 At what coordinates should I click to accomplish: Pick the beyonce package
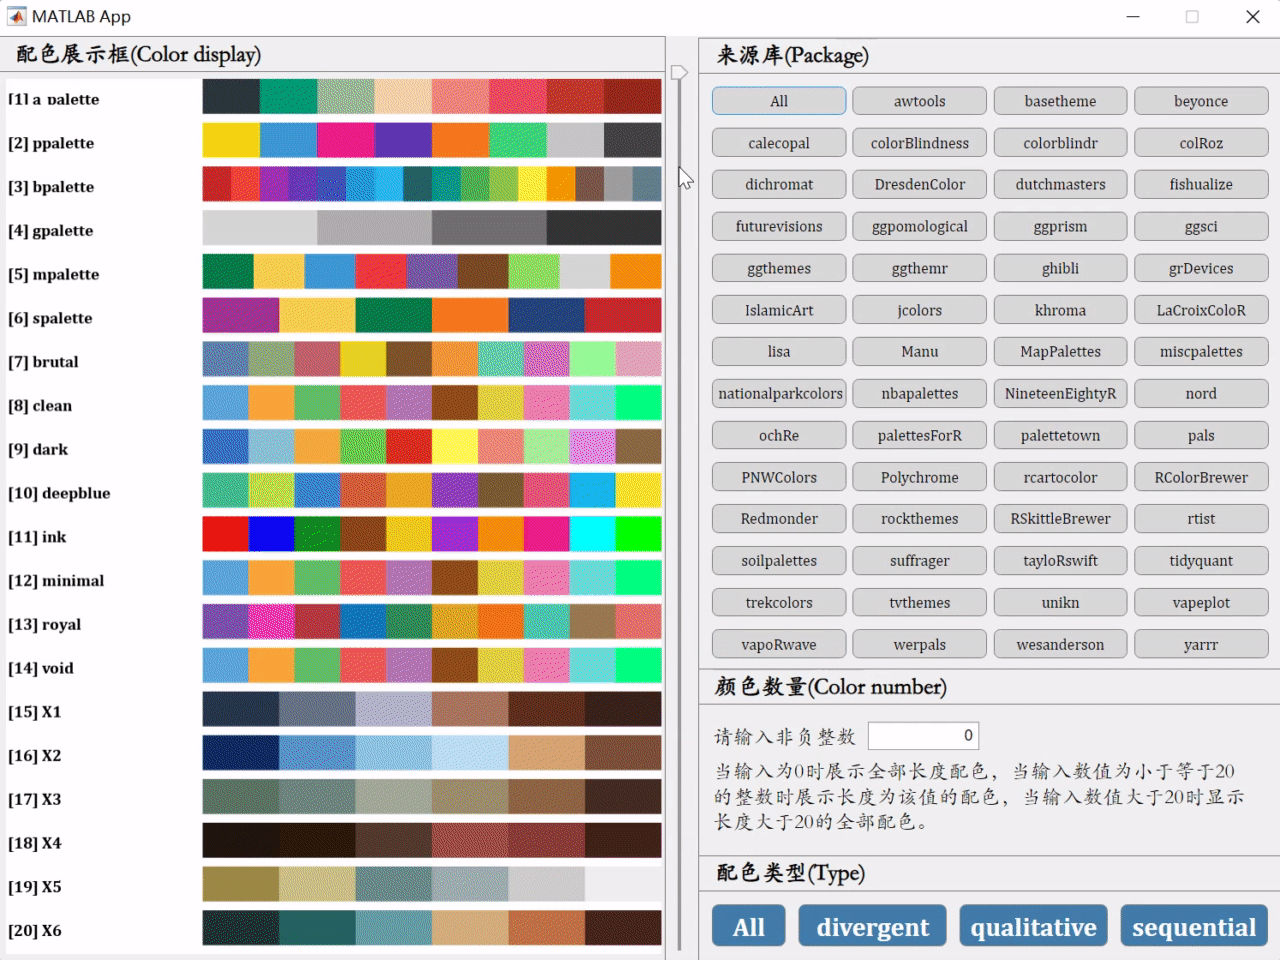[x=1201, y=101]
